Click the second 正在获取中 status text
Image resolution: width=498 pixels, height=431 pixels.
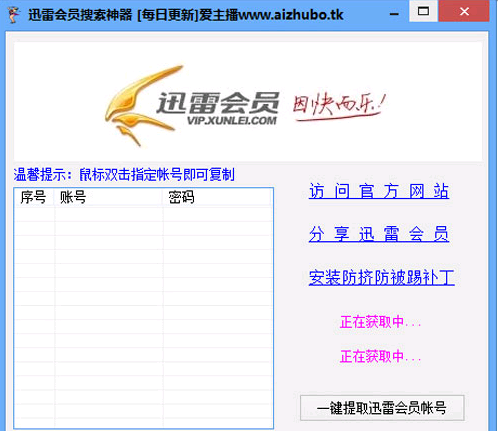point(380,356)
